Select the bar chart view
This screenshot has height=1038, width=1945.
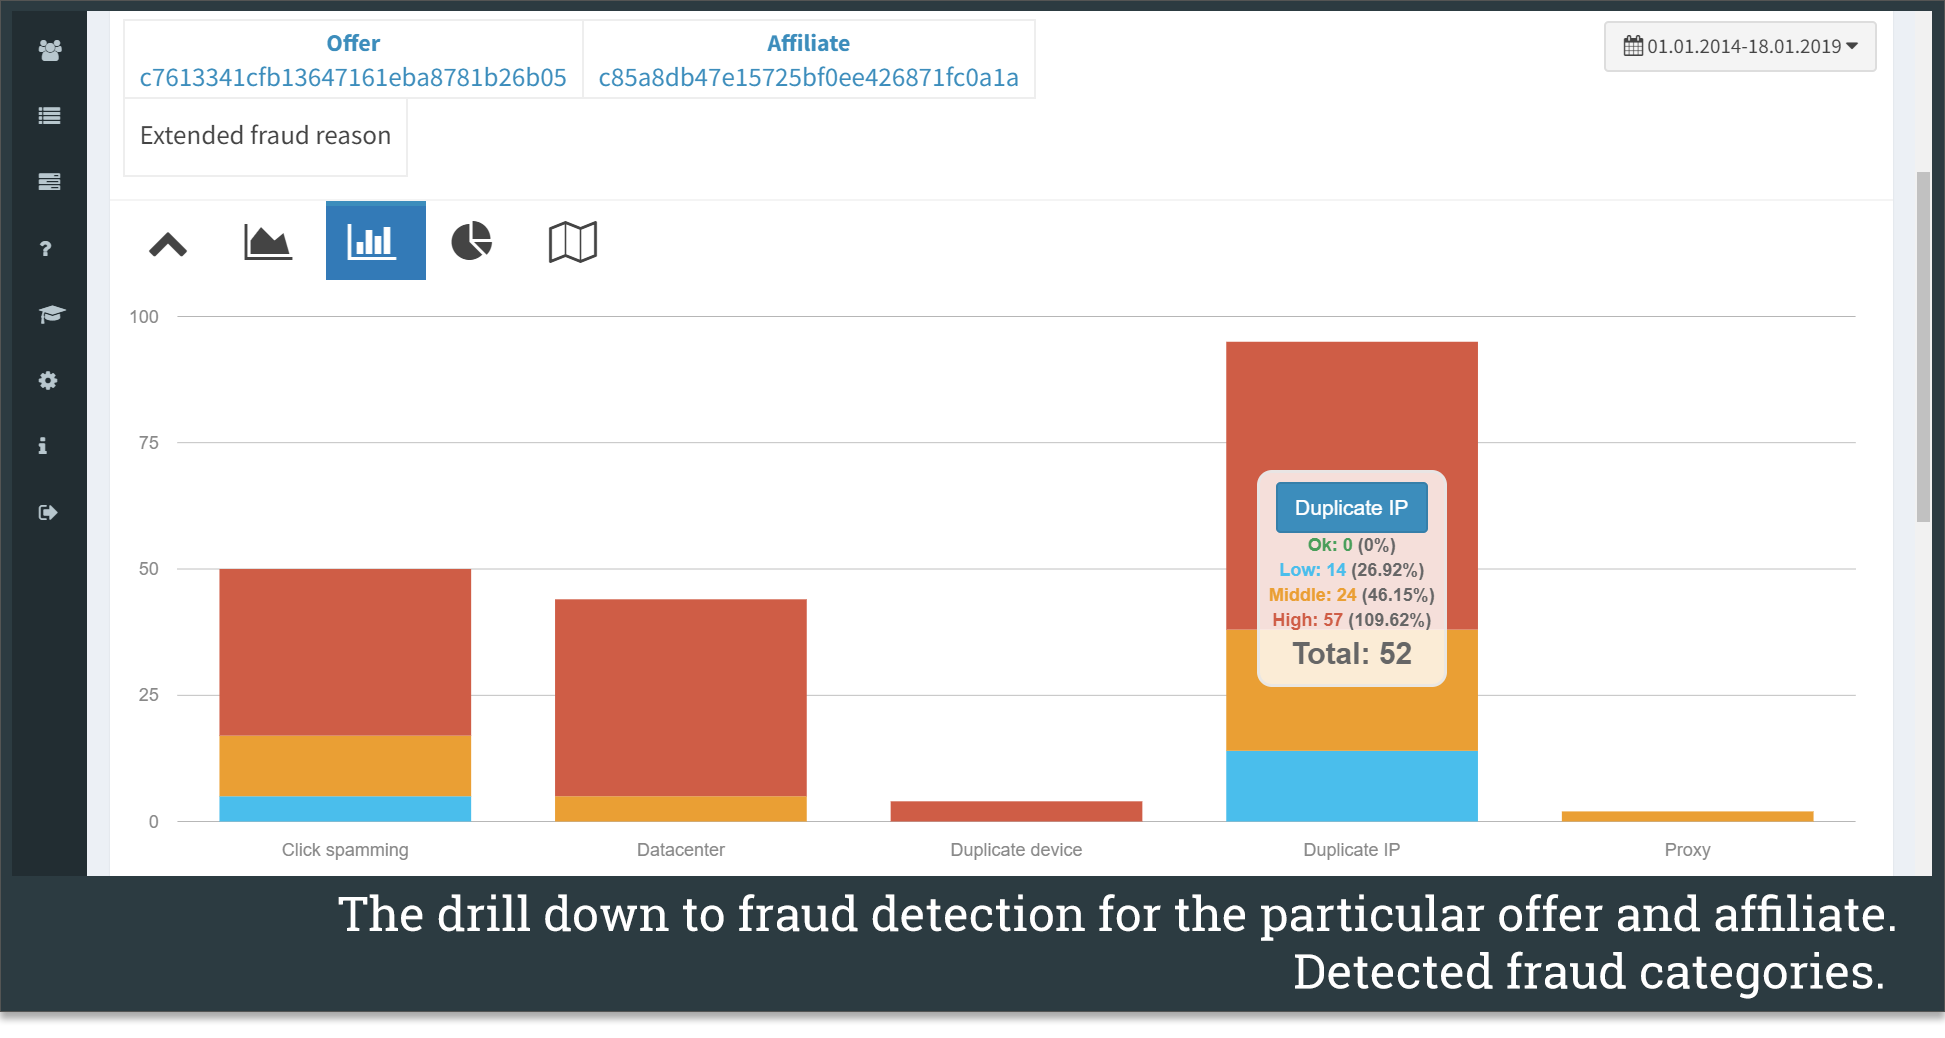(x=375, y=241)
